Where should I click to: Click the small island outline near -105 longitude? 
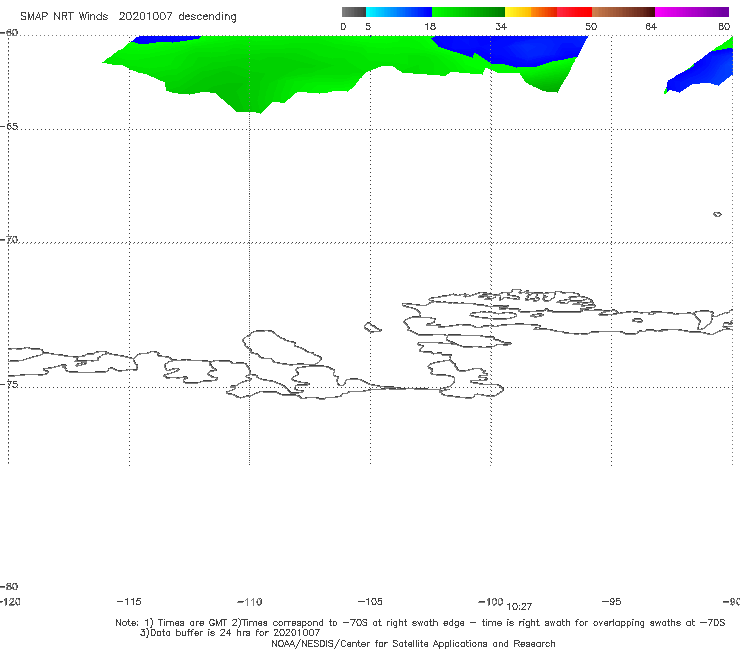click(x=372, y=327)
